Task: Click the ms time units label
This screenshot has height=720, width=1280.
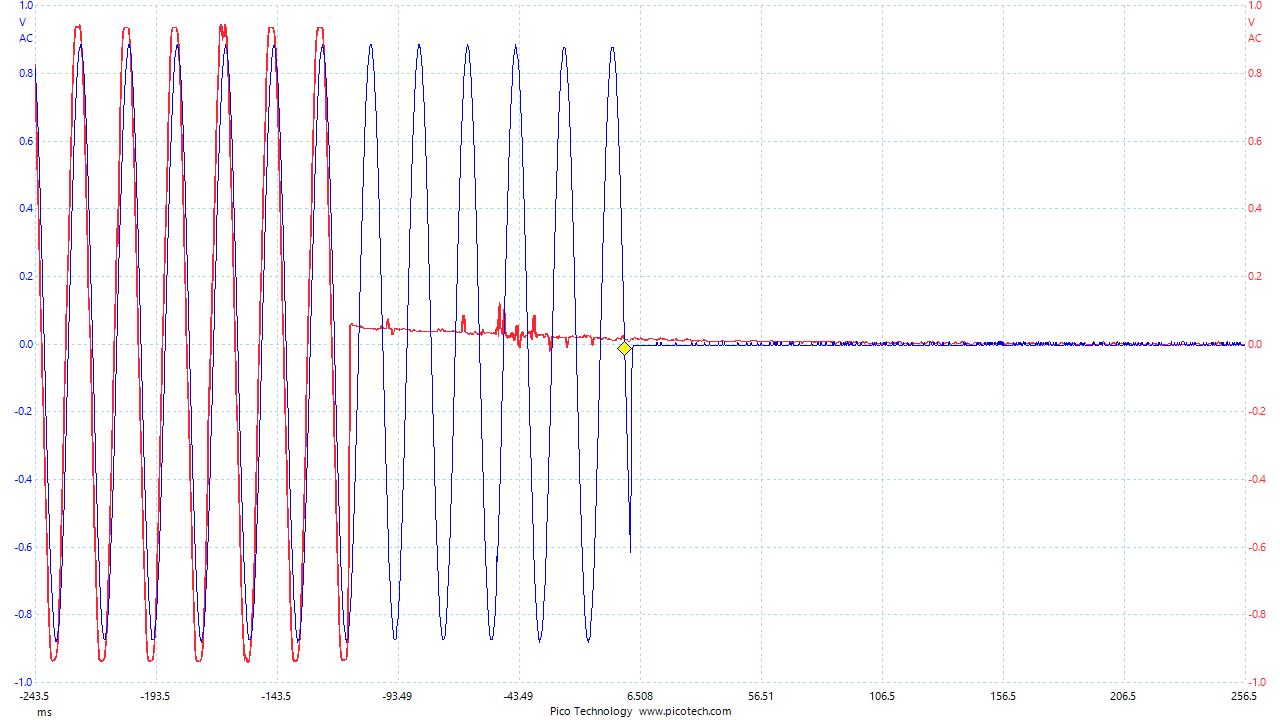Action: (43, 713)
